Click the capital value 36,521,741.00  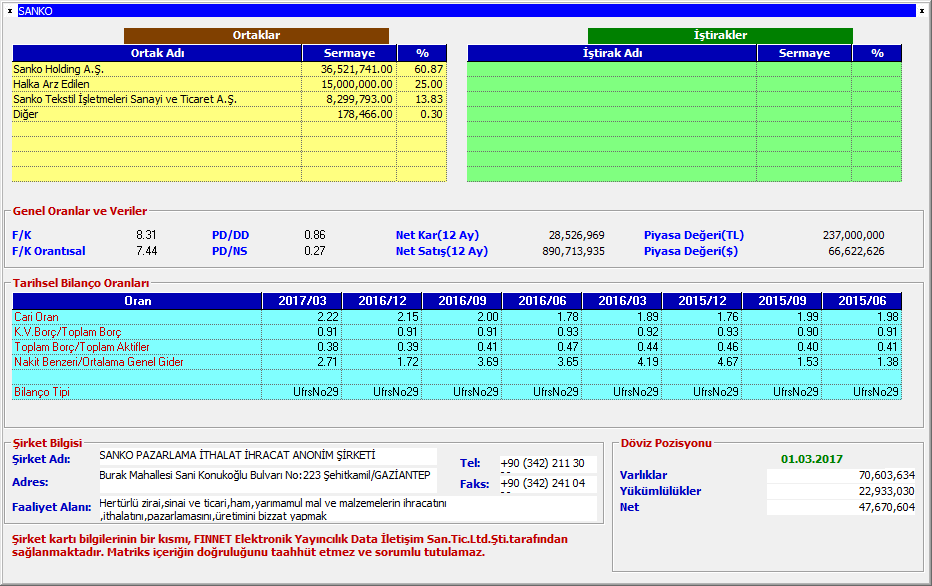(x=357, y=69)
